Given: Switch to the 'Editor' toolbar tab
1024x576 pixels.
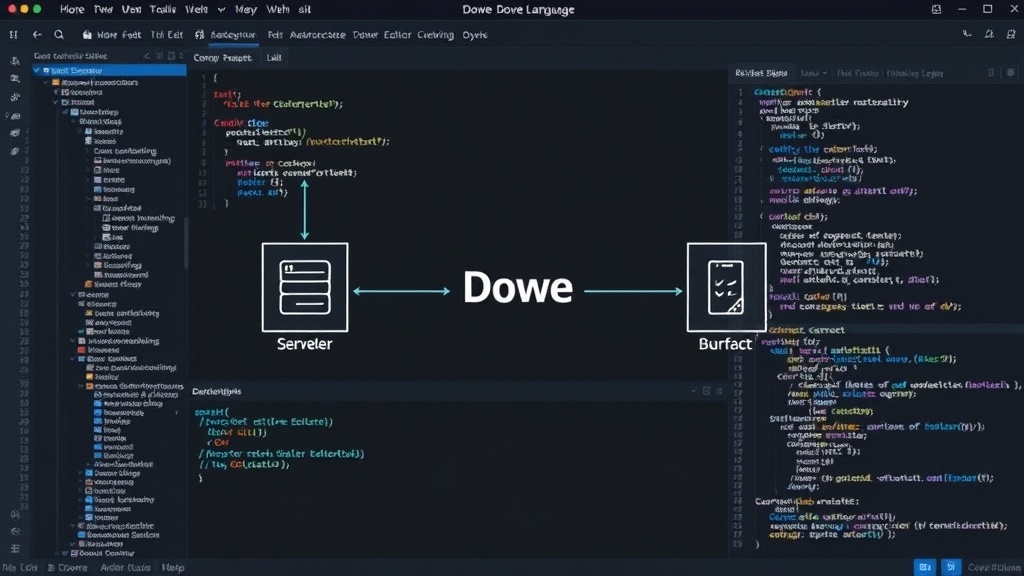Looking at the screenshot, I should point(397,35).
